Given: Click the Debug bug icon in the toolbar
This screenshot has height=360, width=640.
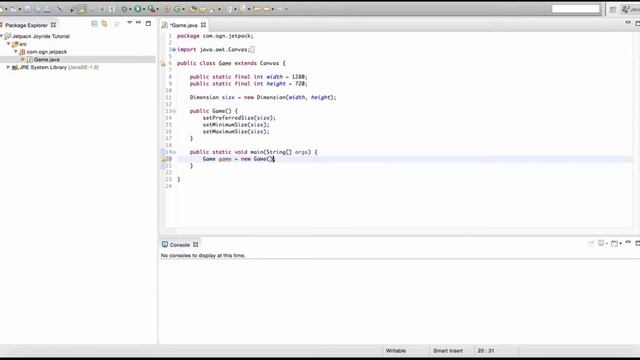Looking at the screenshot, I should click(x=124, y=9).
